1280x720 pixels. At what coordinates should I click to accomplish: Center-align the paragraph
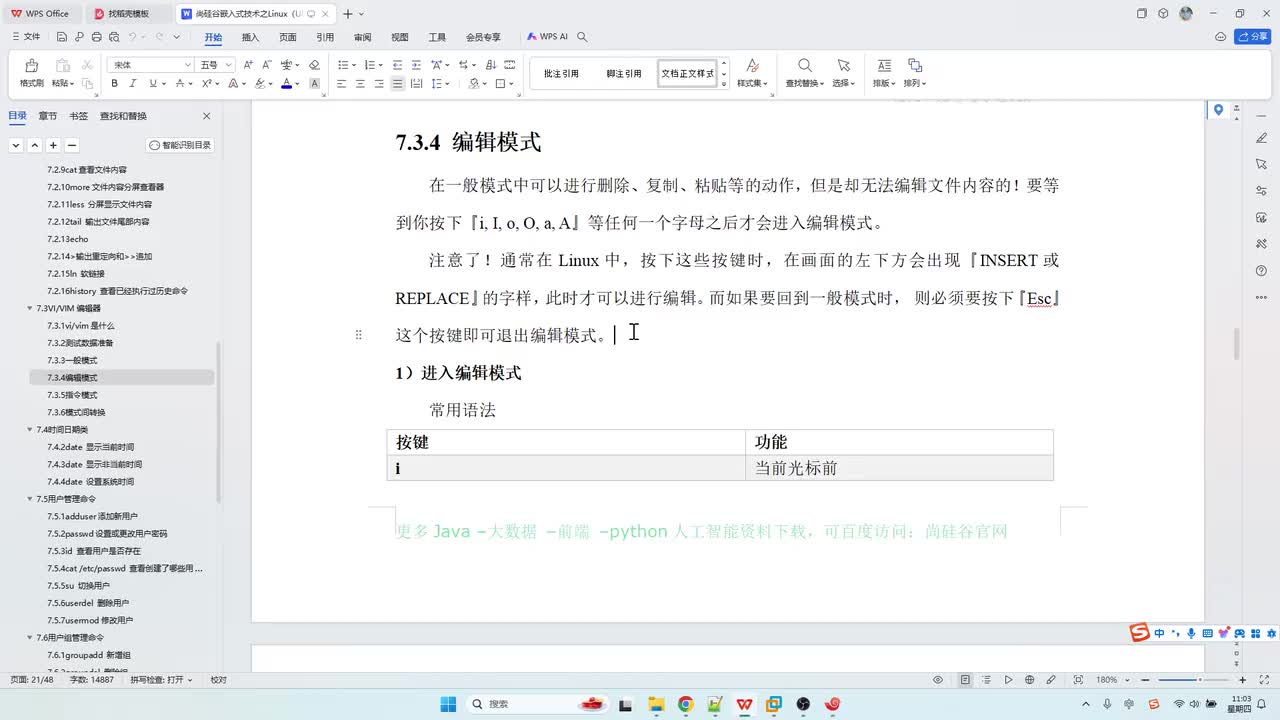tap(360, 84)
